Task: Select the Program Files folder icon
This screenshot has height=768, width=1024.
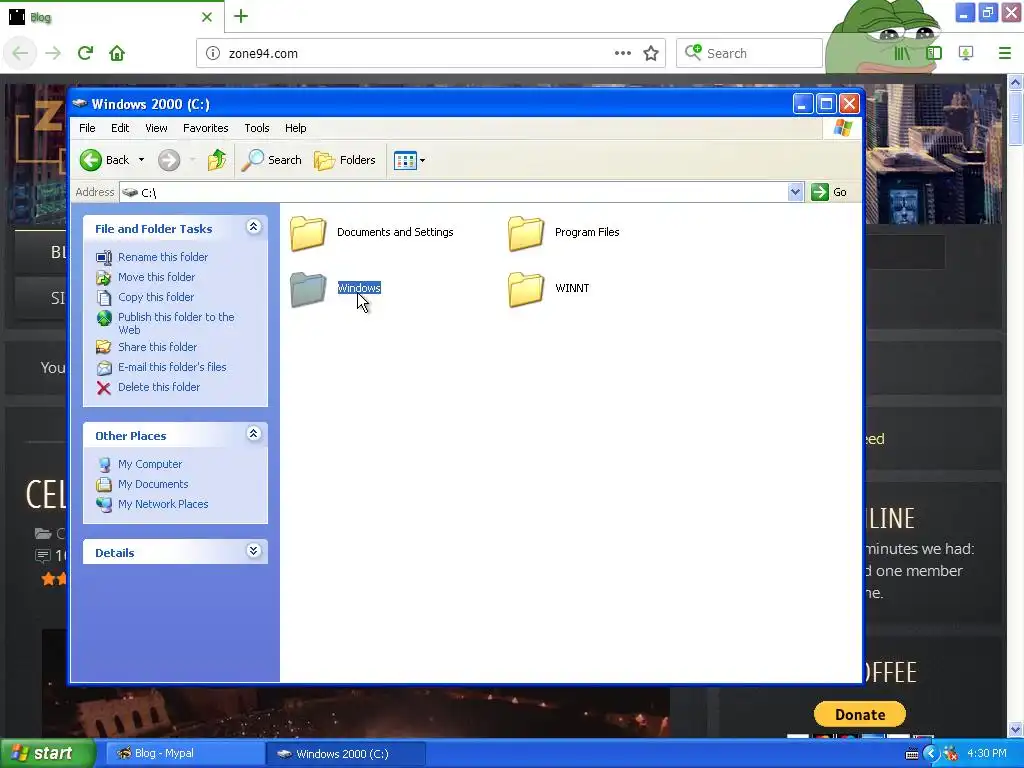Action: tap(526, 233)
